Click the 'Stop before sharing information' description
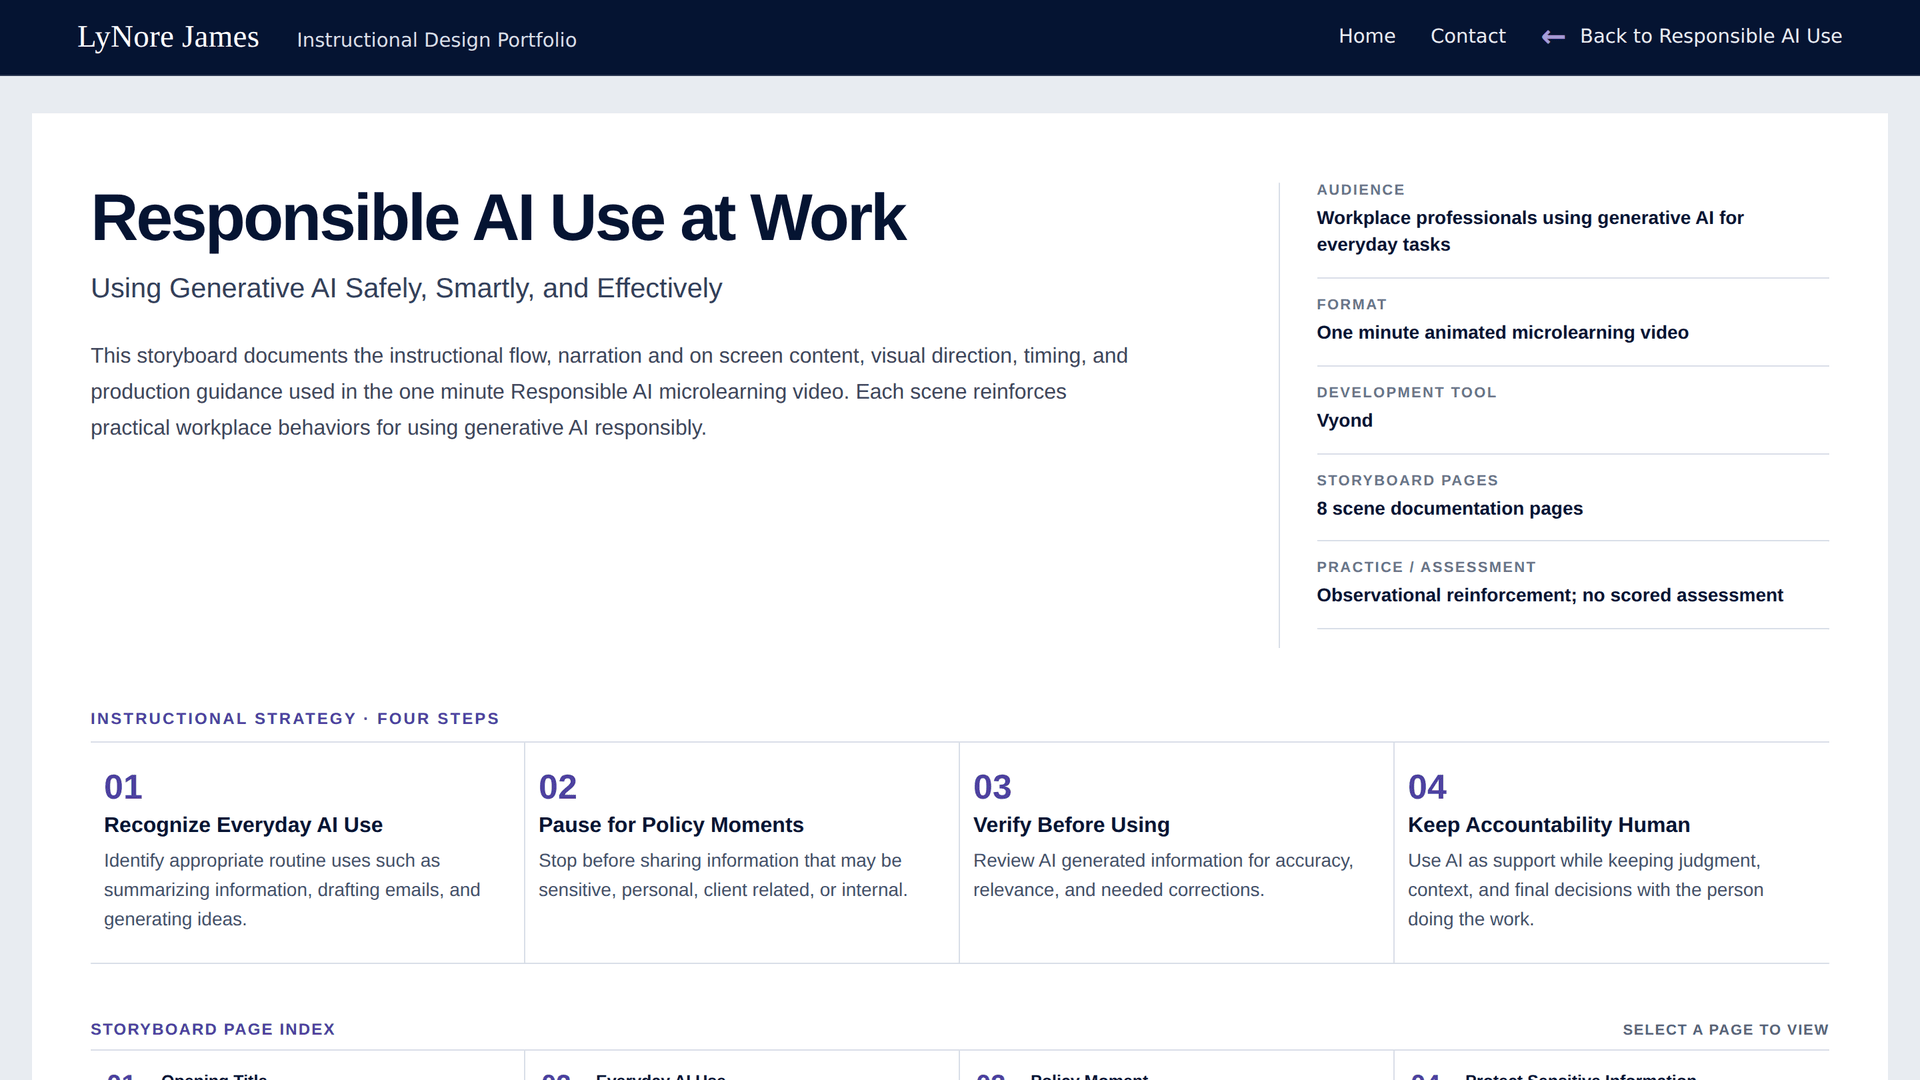Screen dimensions: 1920x1080 point(723,875)
